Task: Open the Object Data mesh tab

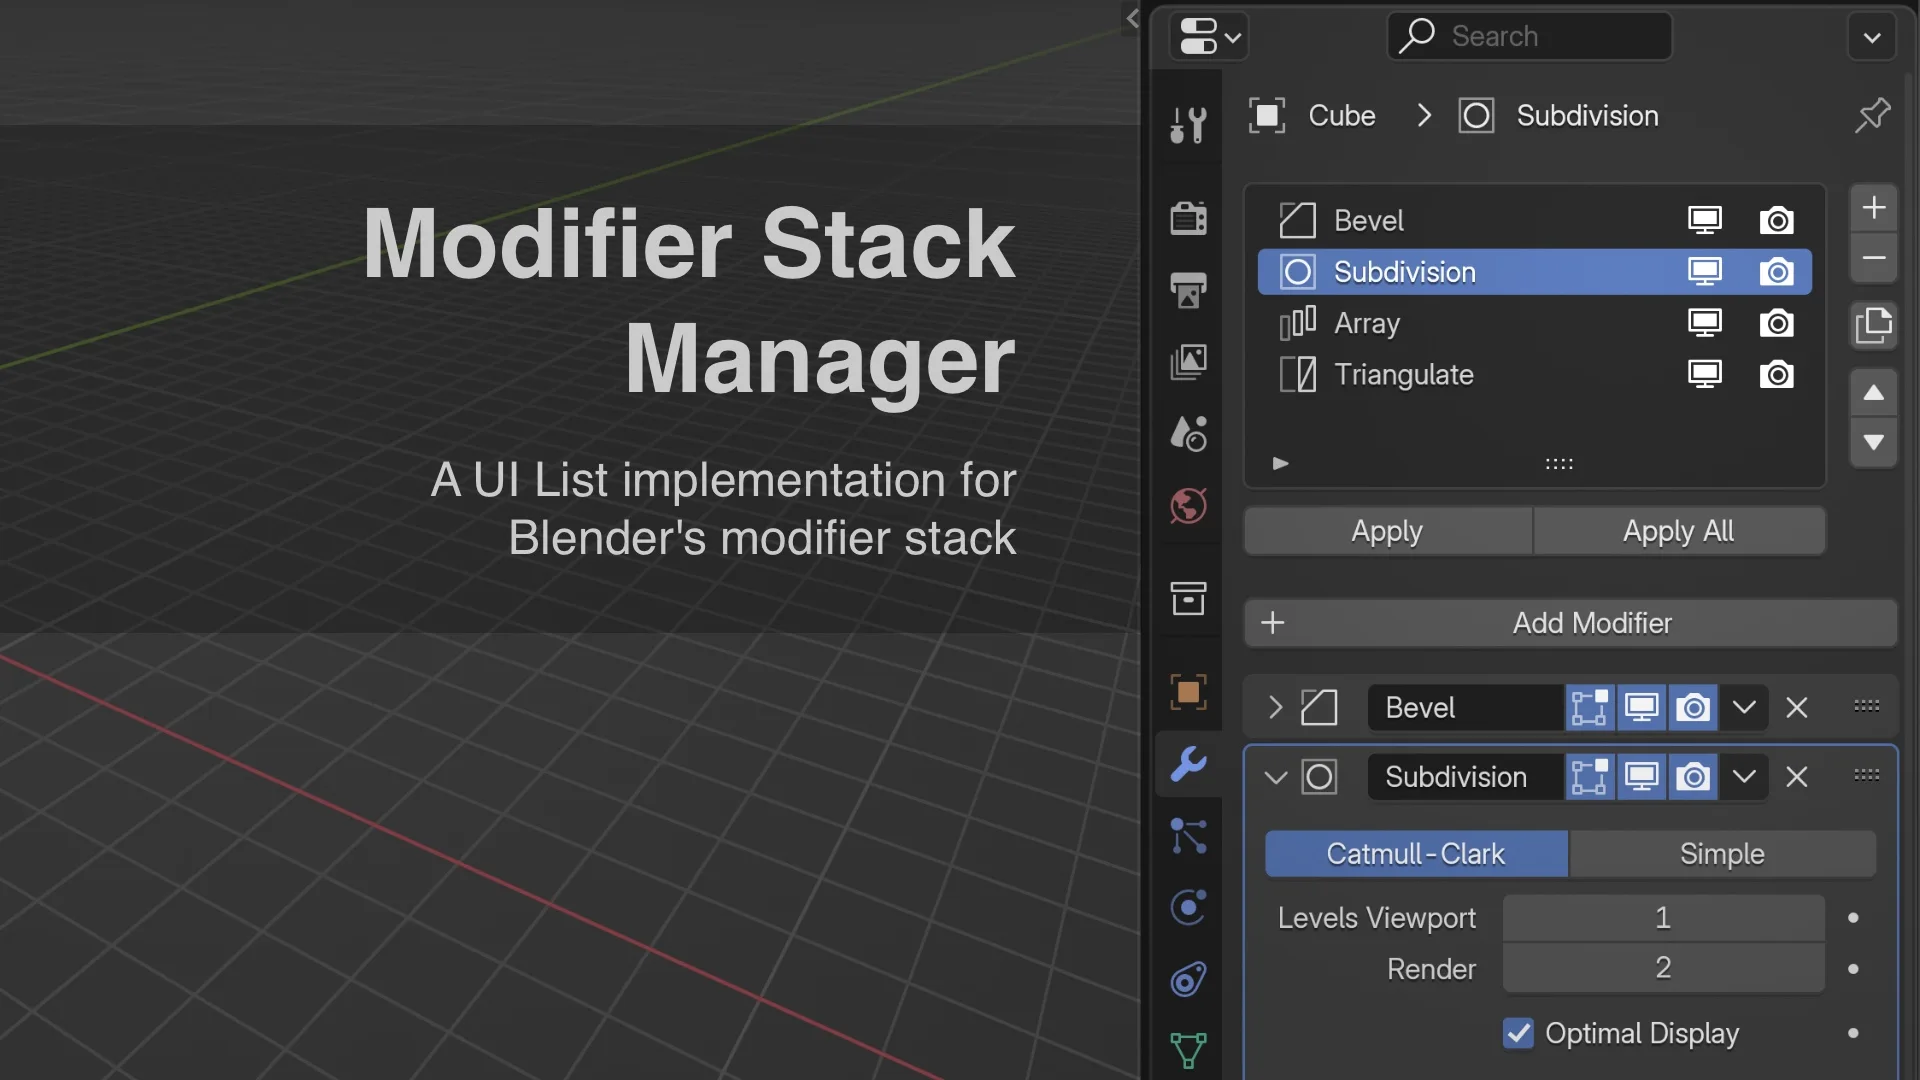Action: [x=1188, y=1051]
